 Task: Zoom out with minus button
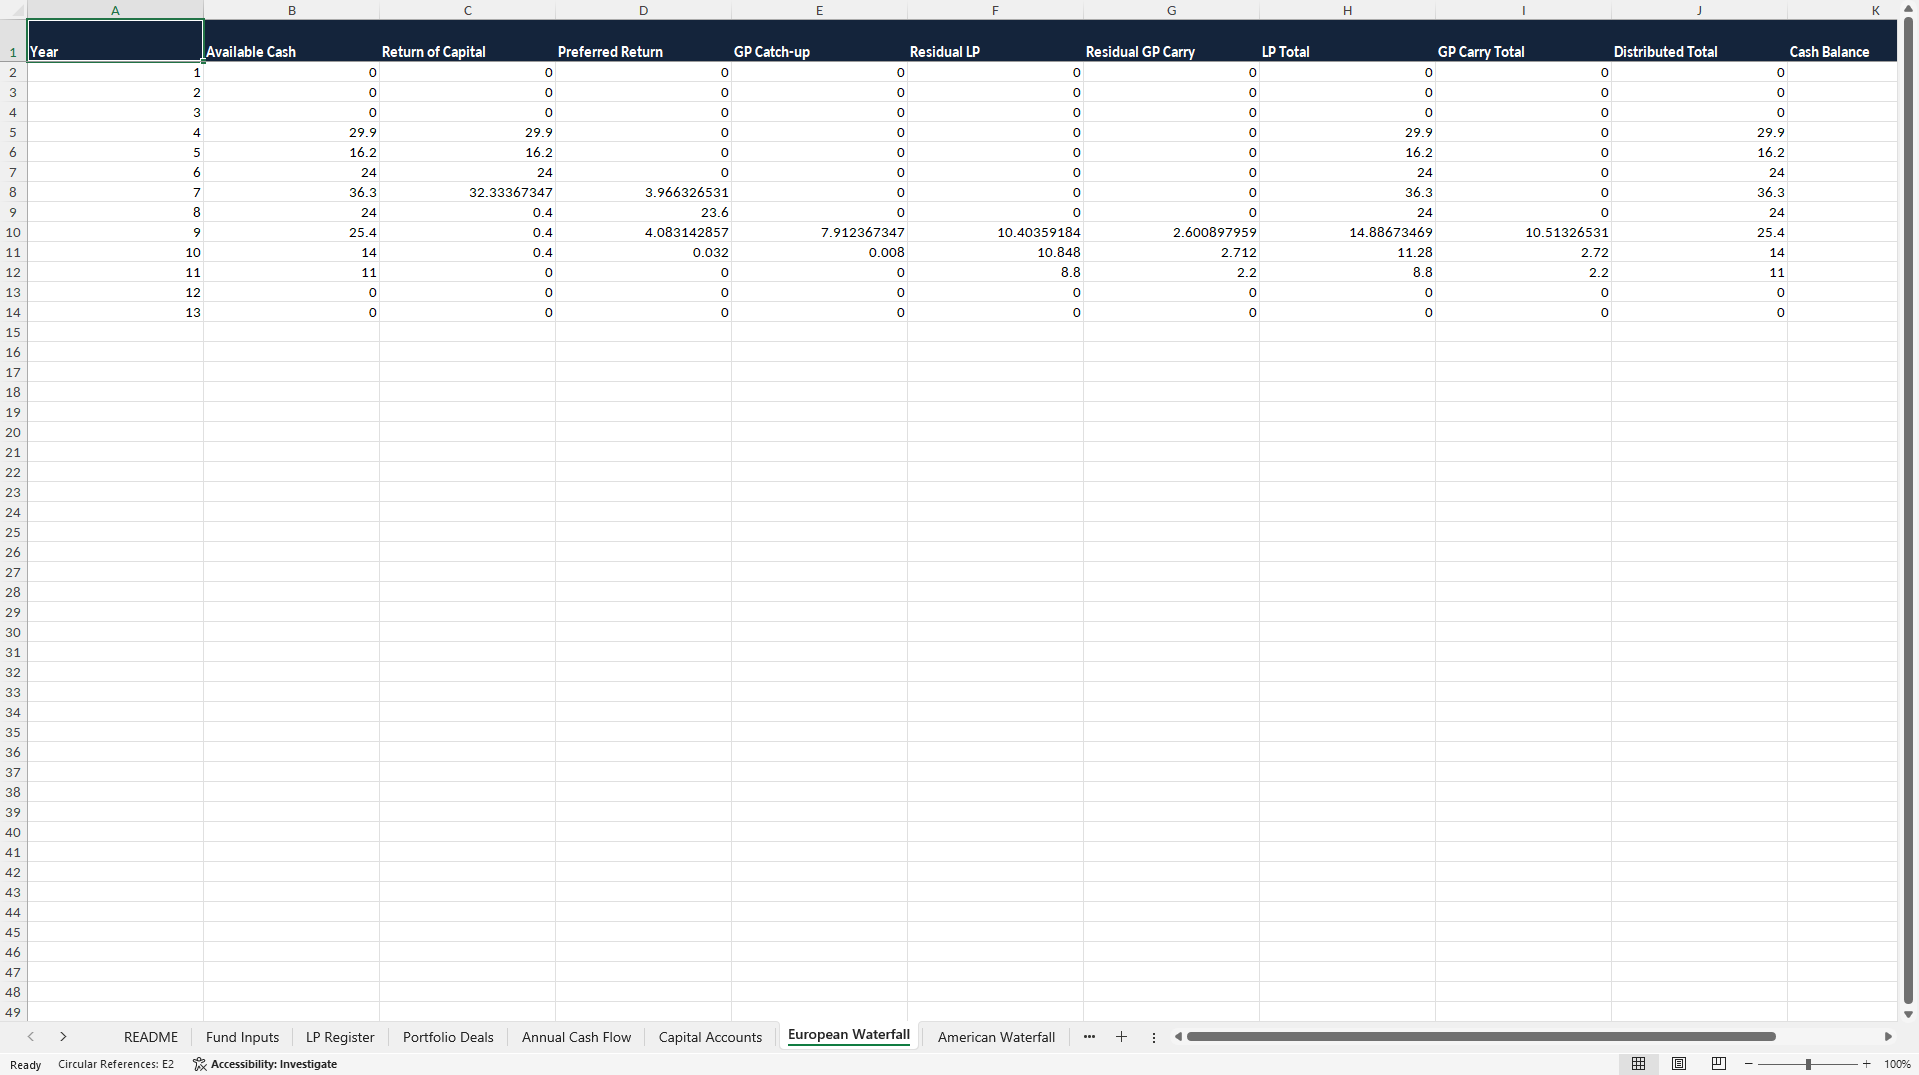(1748, 1064)
